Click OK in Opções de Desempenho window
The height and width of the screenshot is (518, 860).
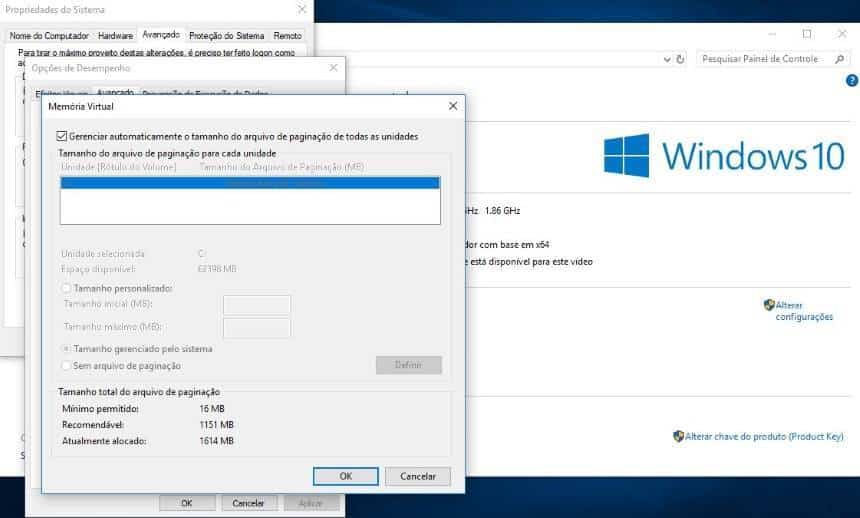pos(187,503)
